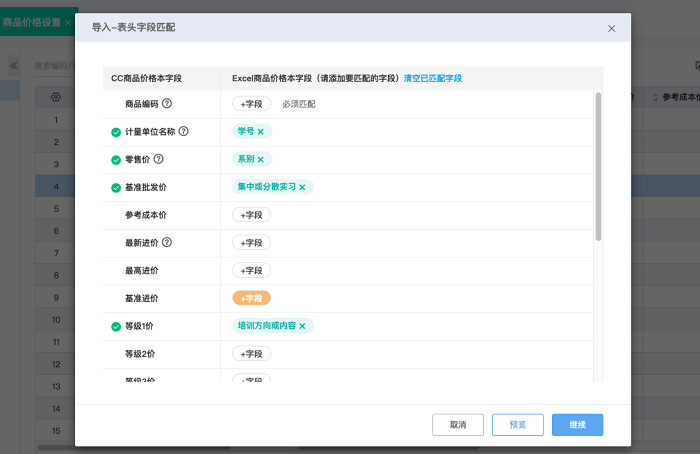Viewport: 700px width, 454px height.
Task: Click the help icon next to 零售价
Action: pos(158,159)
